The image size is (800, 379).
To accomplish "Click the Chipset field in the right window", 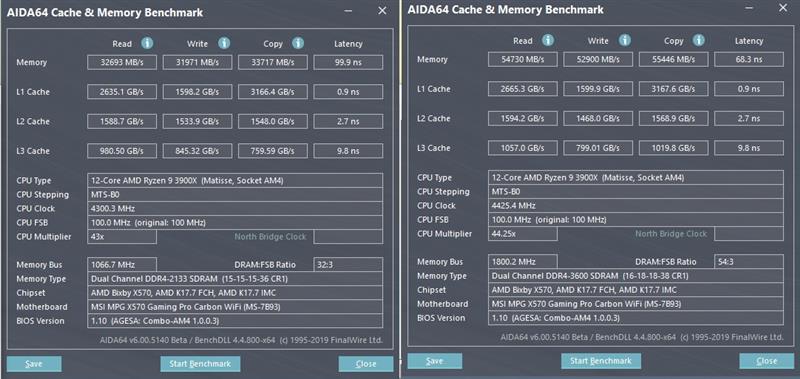I will 636,290.
